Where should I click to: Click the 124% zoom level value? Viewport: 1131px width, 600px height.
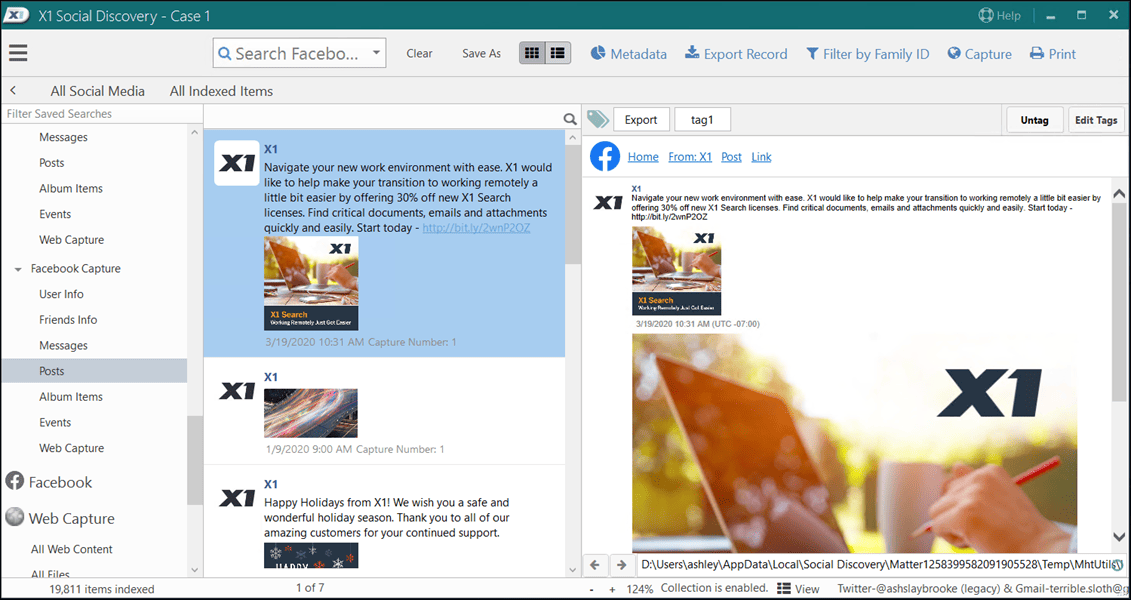(x=638, y=589)
